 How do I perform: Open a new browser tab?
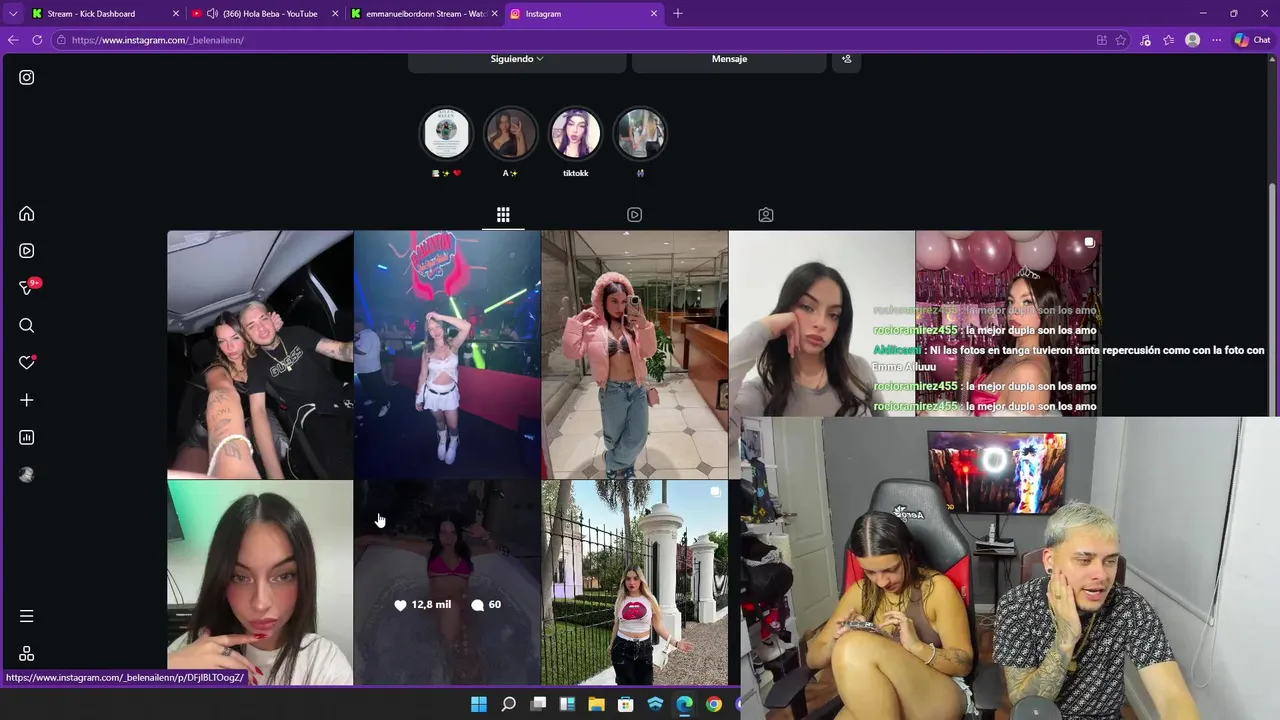click(678, 14)
